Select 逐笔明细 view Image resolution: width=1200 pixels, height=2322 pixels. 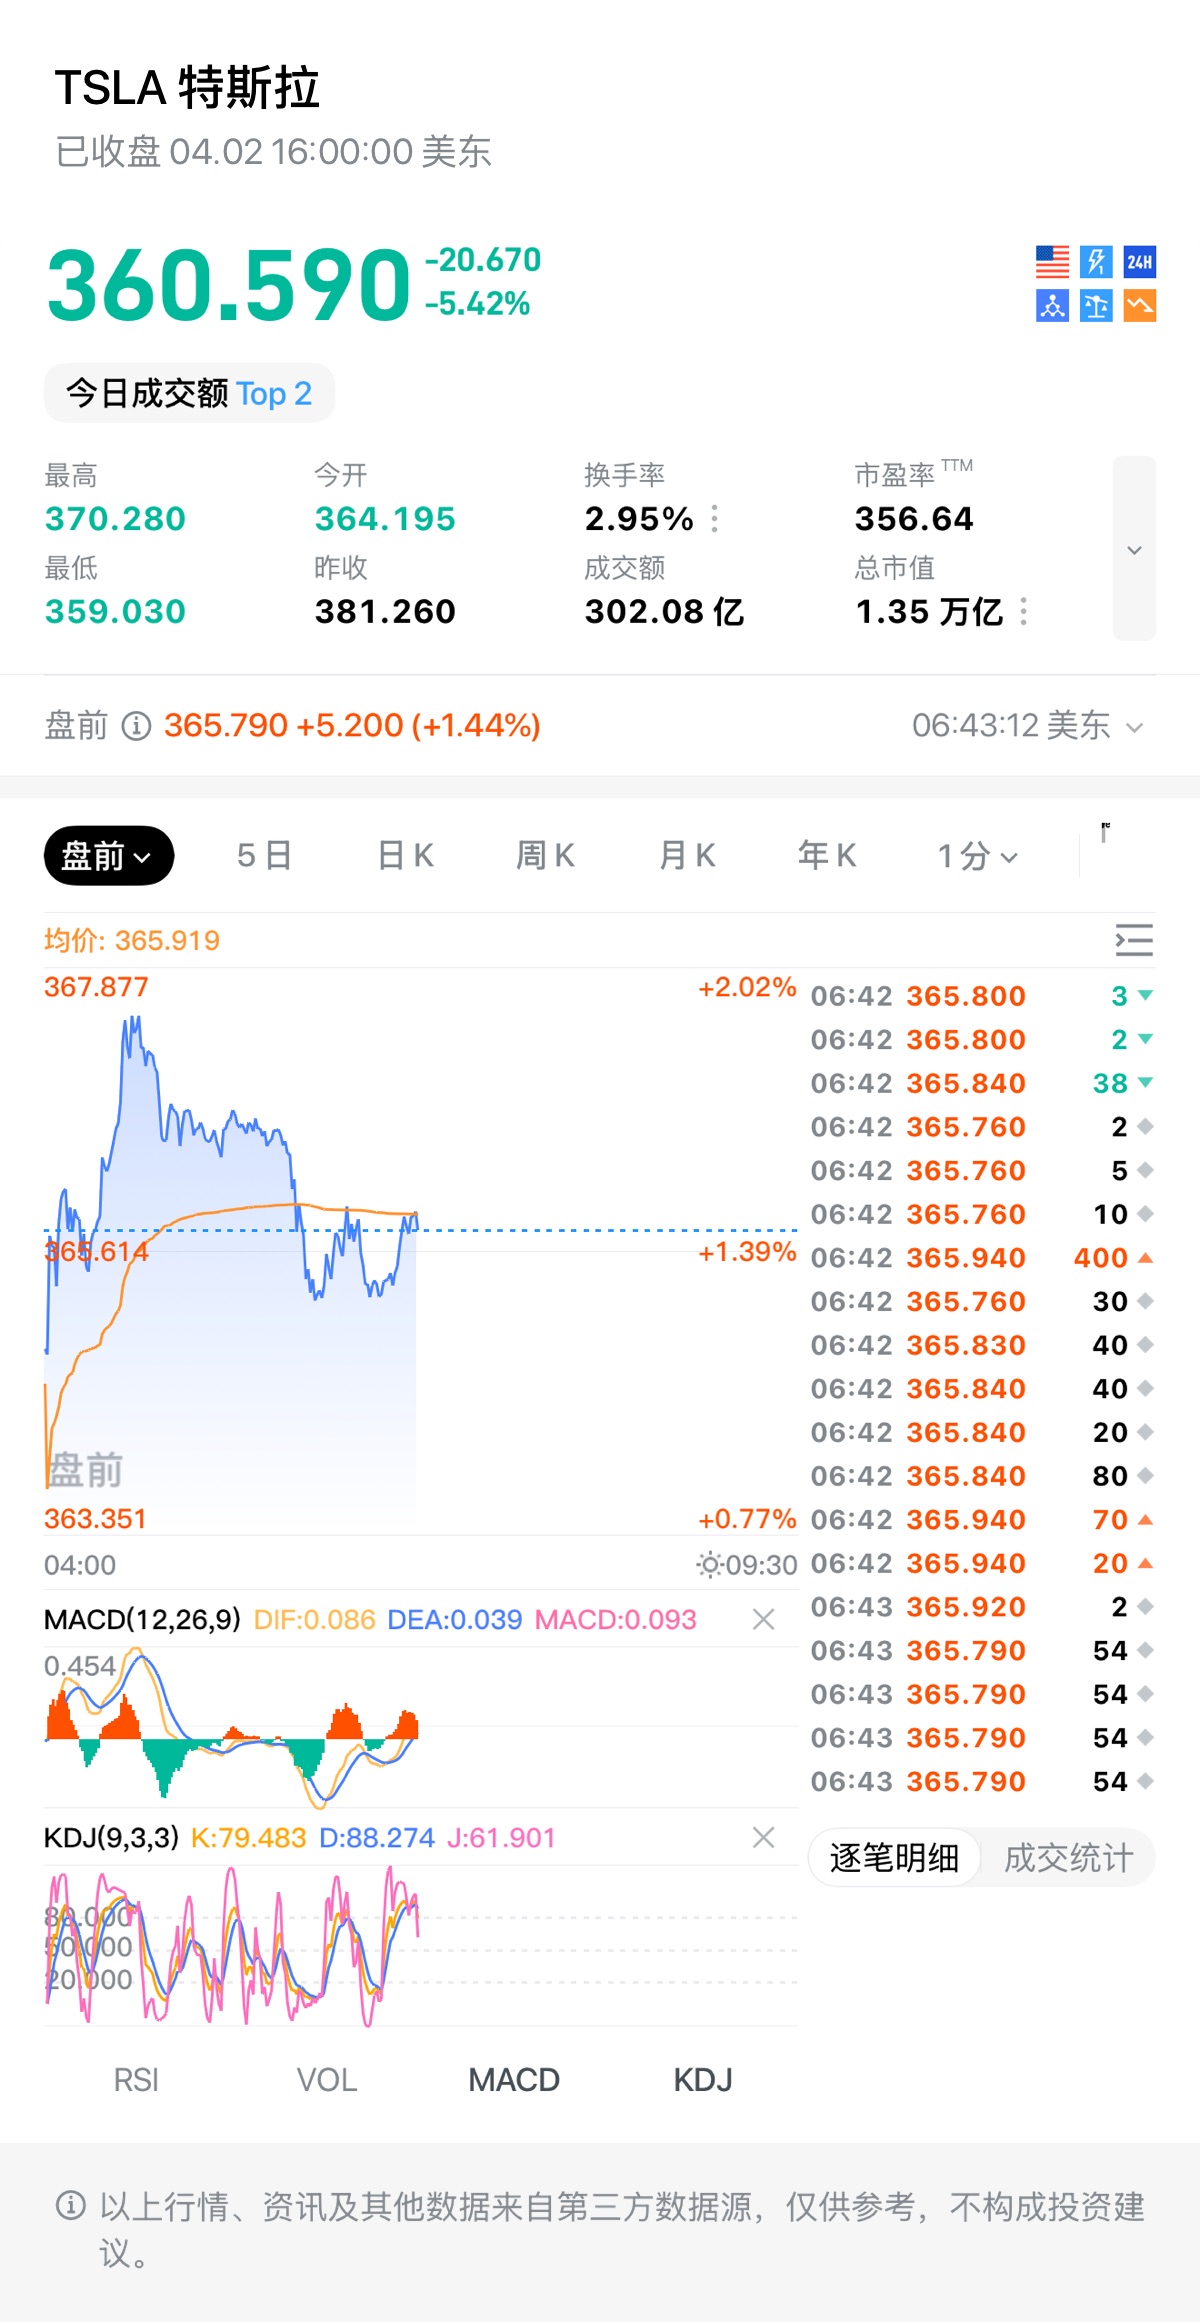click(894, 1858)
